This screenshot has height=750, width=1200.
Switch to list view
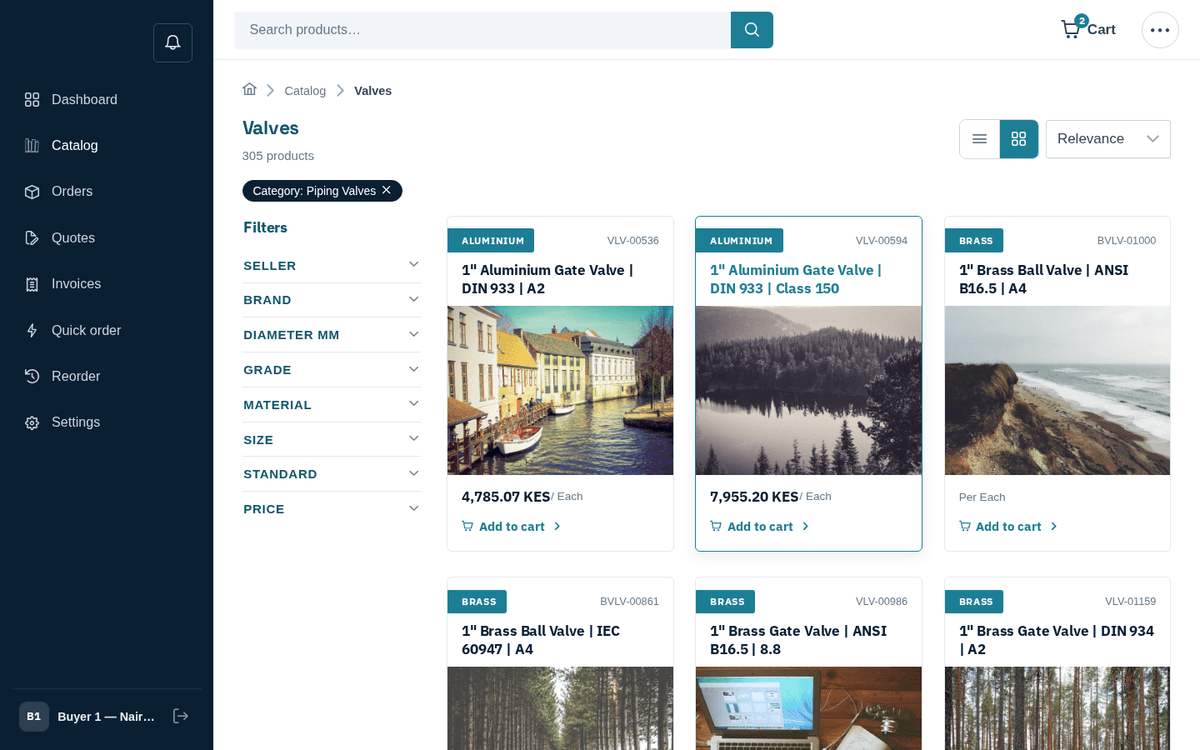[980, 139]
